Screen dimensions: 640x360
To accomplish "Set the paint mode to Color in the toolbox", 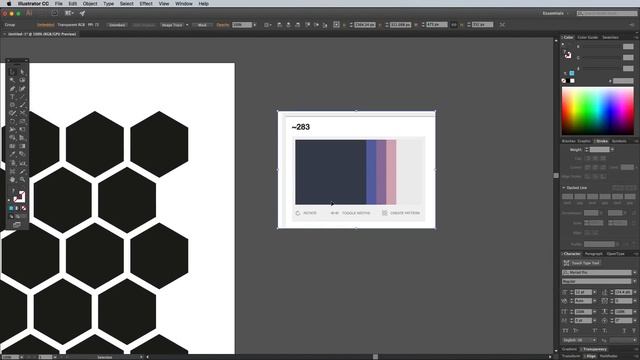I will tap(11, 208).
